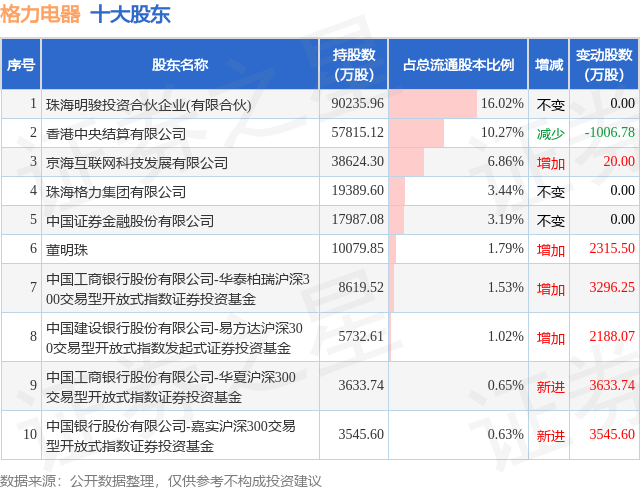640x490 pixels.
Task: Click the 0.63% percentage value
Action: (505, 434)
